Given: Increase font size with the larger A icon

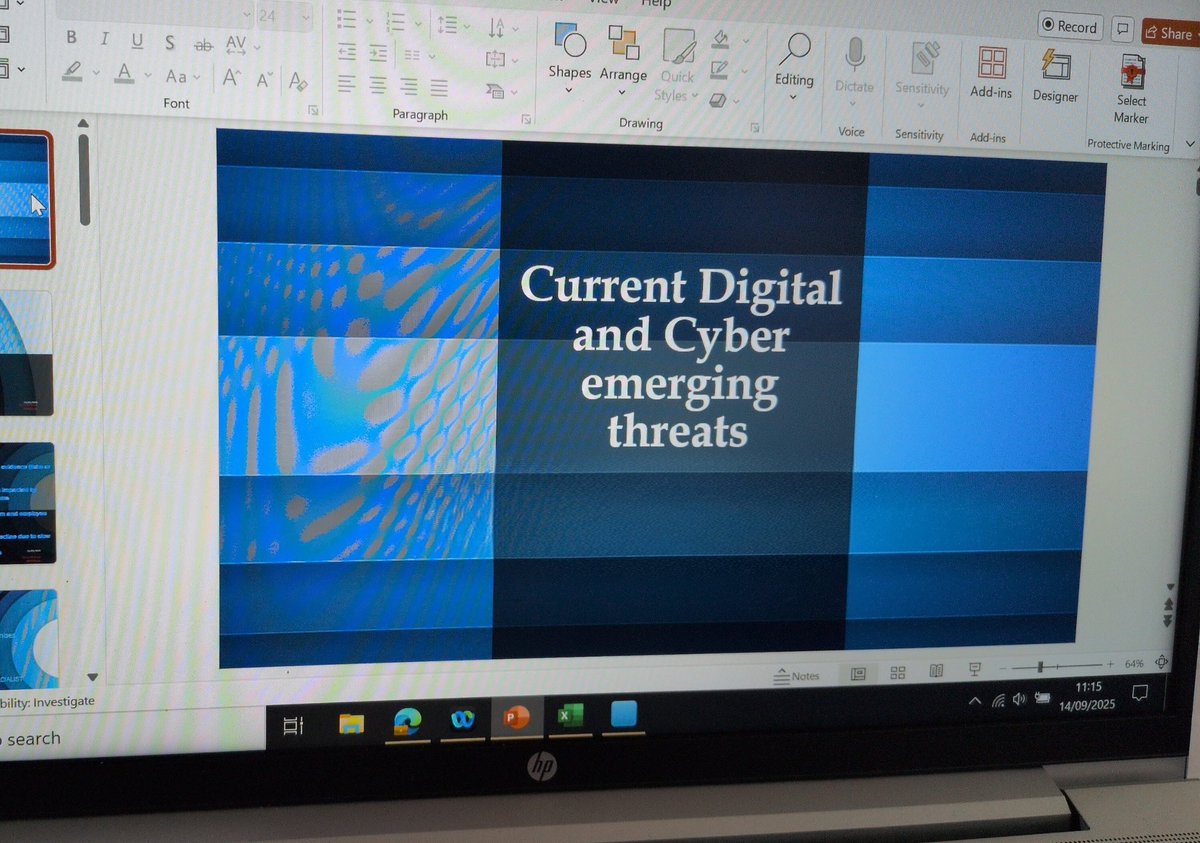Looking at the screenshot, I should (x=230, y=78).
